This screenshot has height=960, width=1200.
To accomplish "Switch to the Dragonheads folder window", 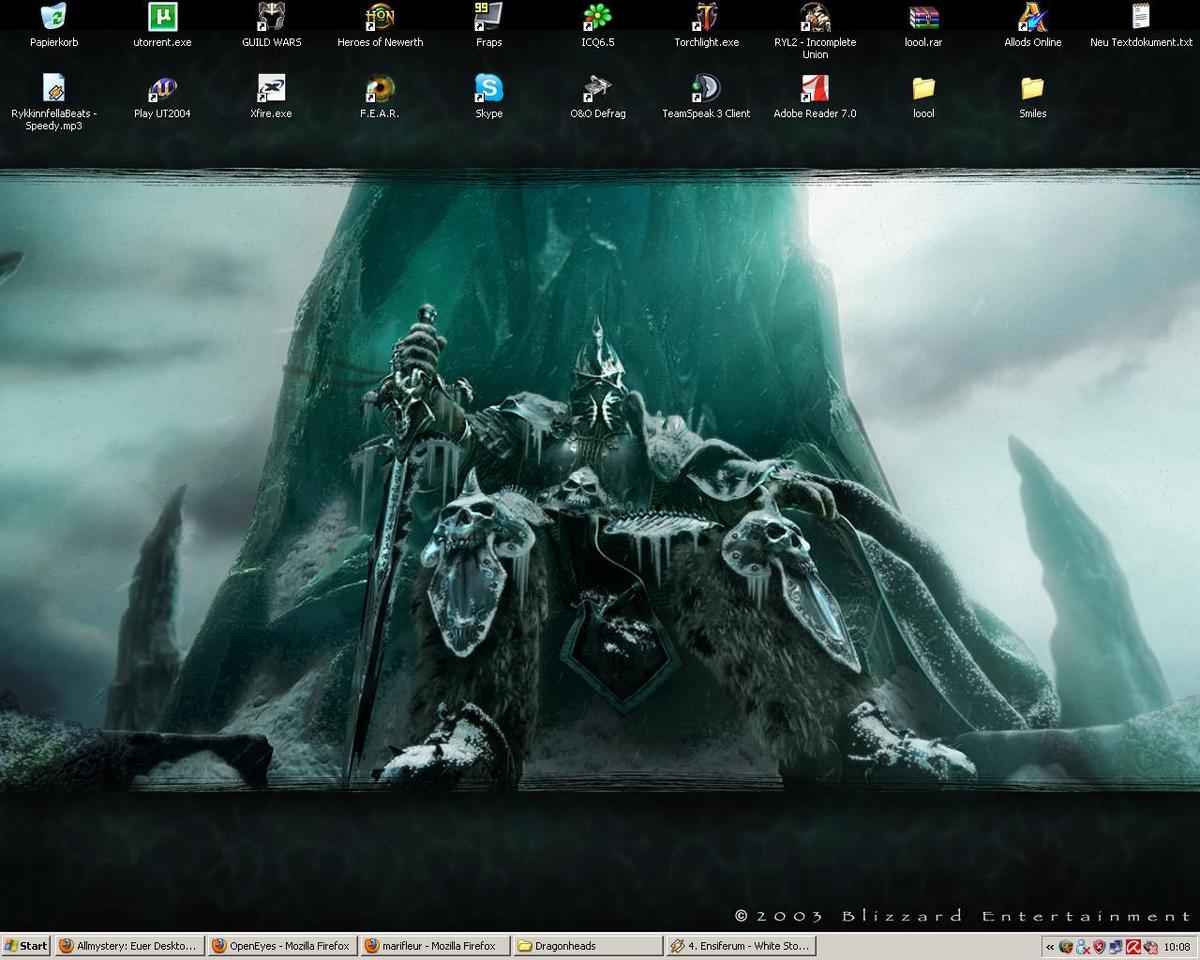I will point(586,946).
